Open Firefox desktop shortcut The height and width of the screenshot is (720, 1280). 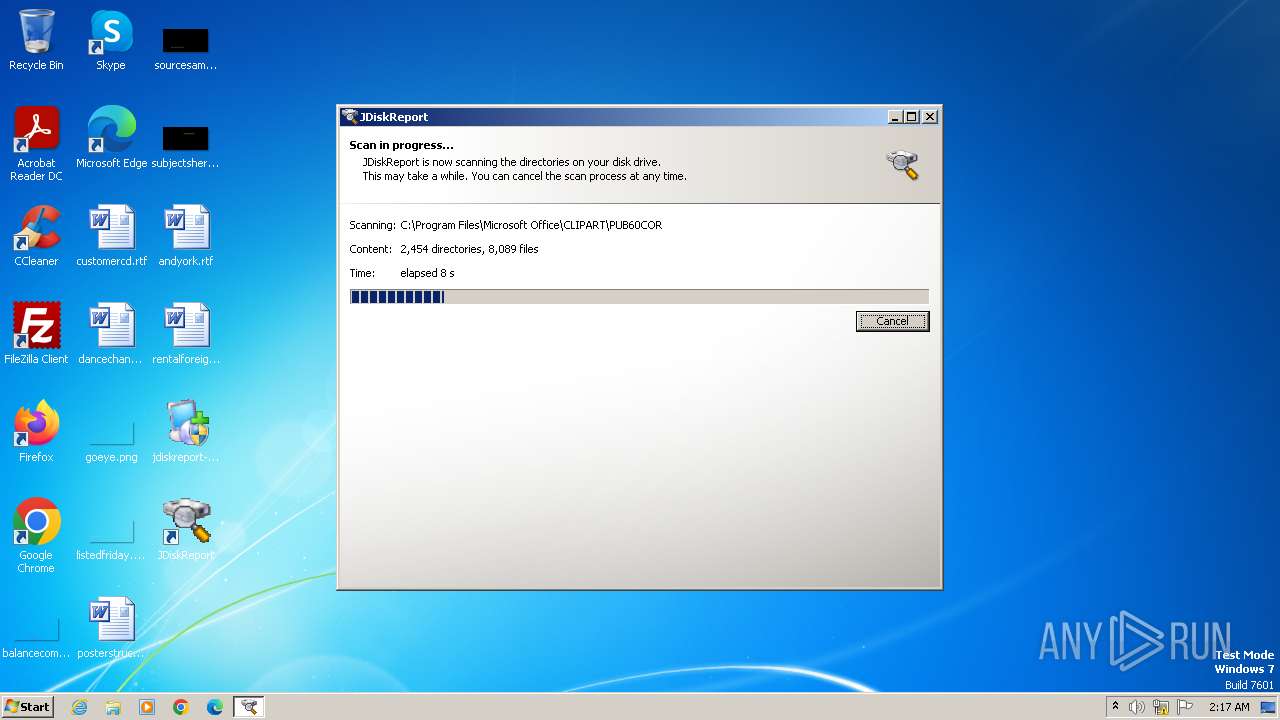click(x=36, y=432)
